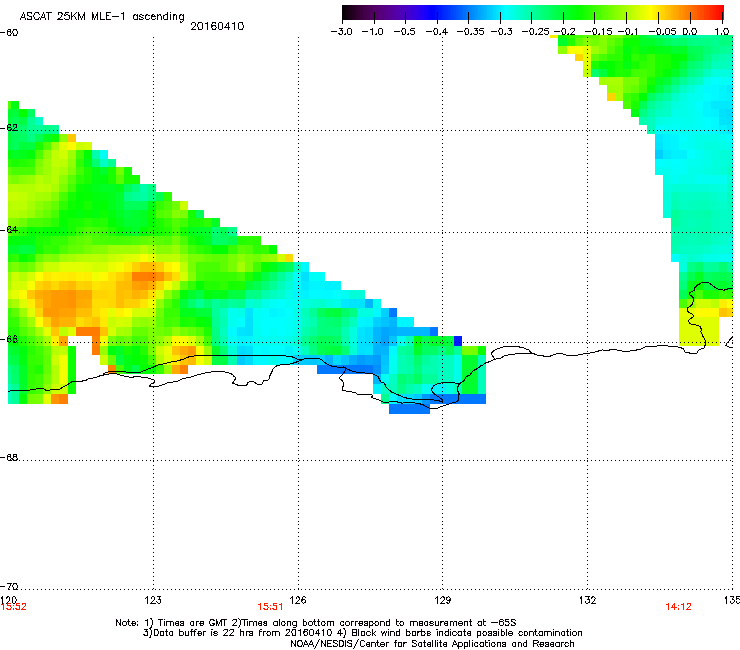Click the date label 20160410 in title

[217, 26]
